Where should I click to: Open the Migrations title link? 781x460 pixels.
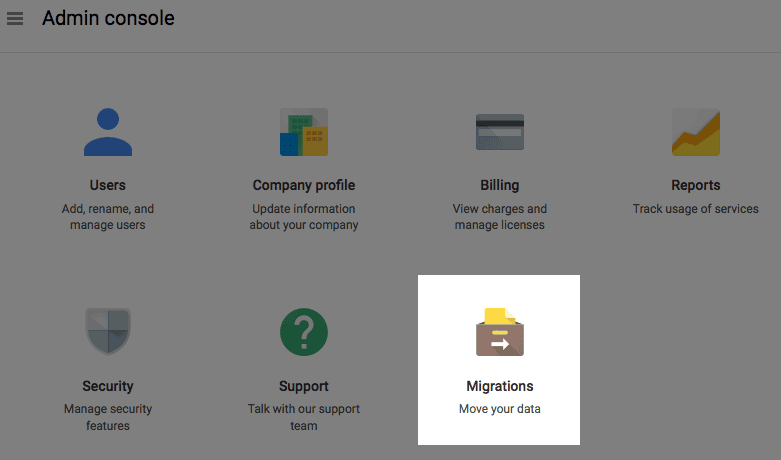[500, 386]
